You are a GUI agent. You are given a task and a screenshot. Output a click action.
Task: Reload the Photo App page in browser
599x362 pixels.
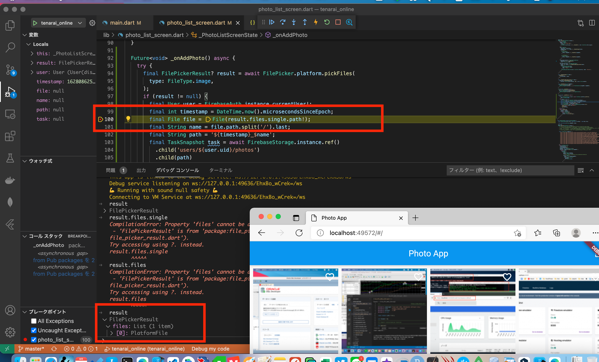pos(299,233)
